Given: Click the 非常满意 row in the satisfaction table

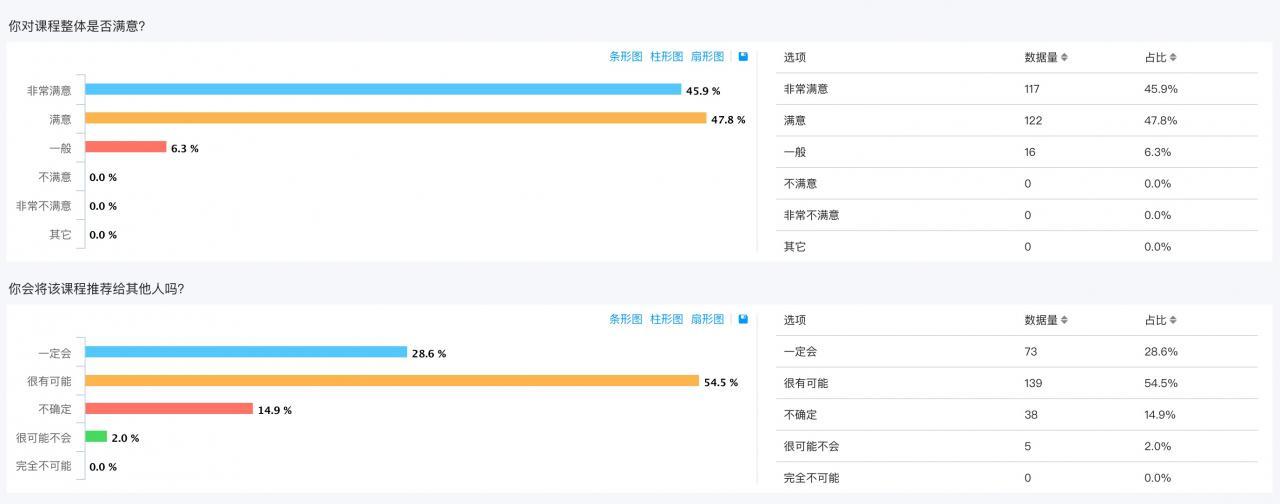Looking at the screenshot, I should click(x=1017, y=89).
